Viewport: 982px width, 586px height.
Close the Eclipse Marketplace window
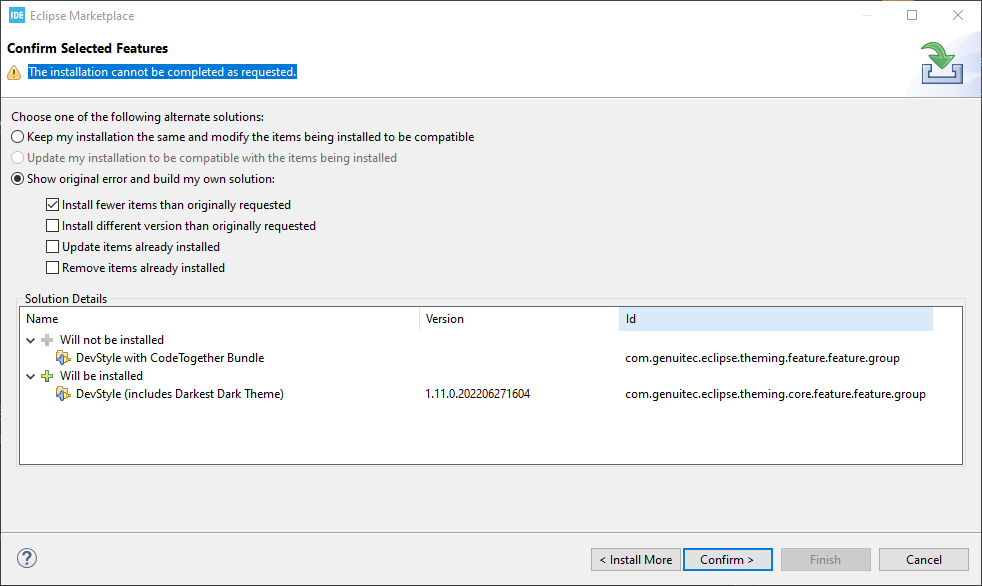958,15
